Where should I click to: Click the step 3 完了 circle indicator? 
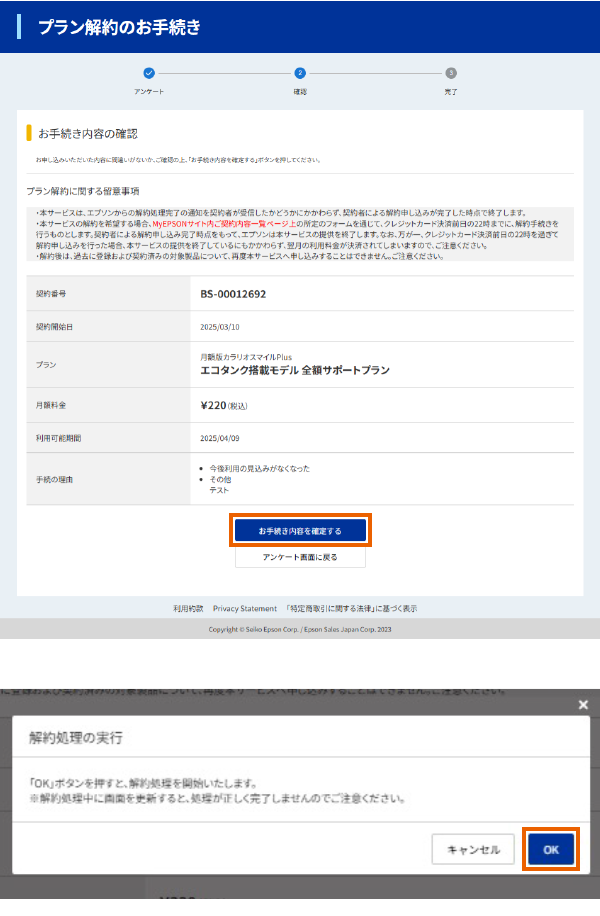pos(451,73)
